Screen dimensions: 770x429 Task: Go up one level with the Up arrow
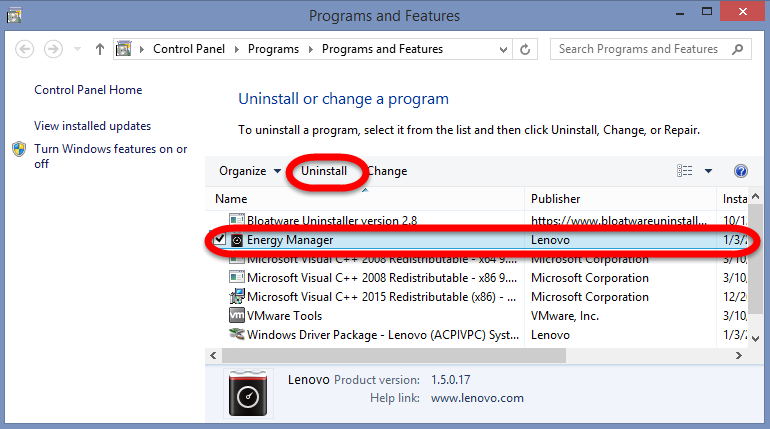100,49
